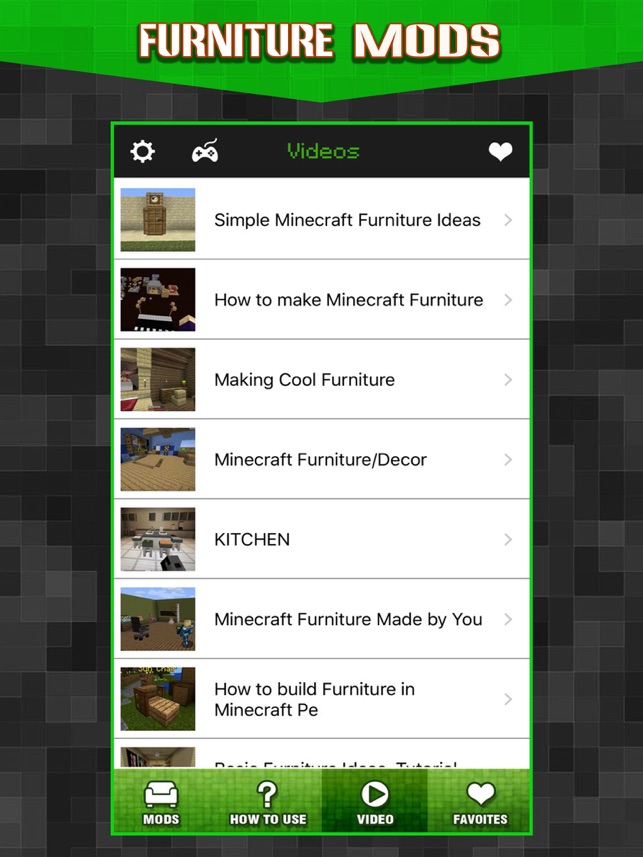This screenshot has width=643, height=857.
Task: Select the Video tab
Action: click(375, 802)
